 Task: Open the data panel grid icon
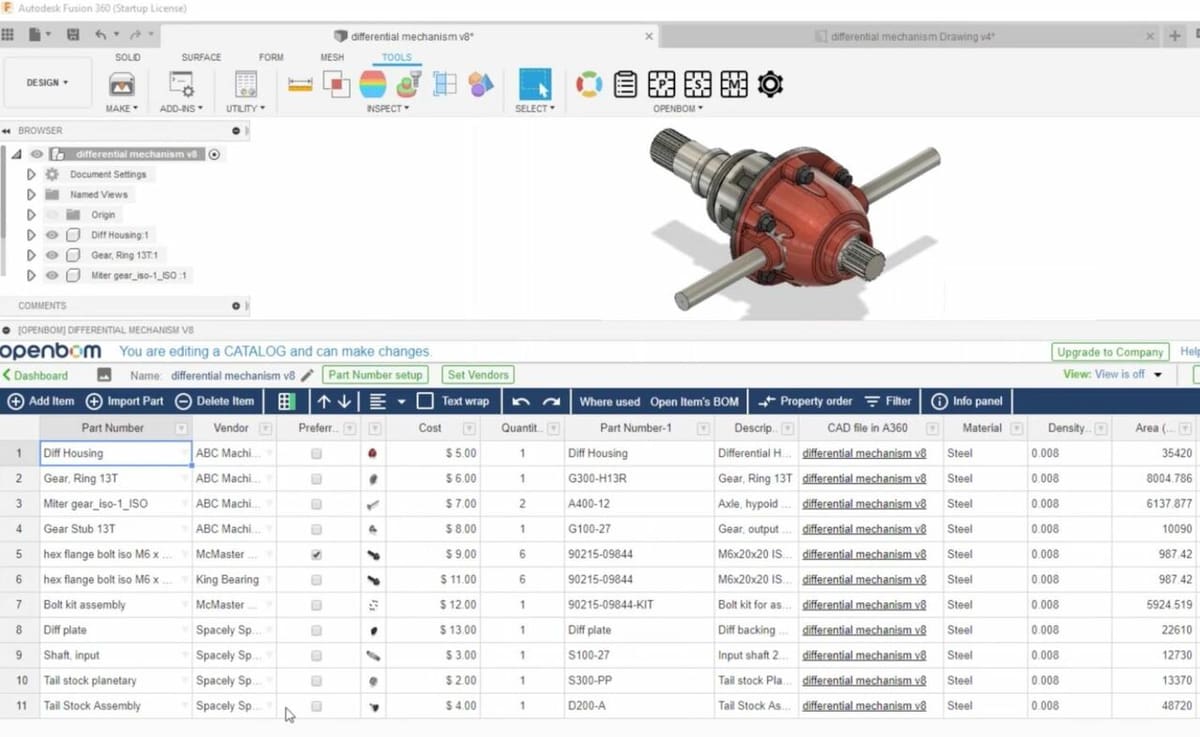[x=8, y=35]
